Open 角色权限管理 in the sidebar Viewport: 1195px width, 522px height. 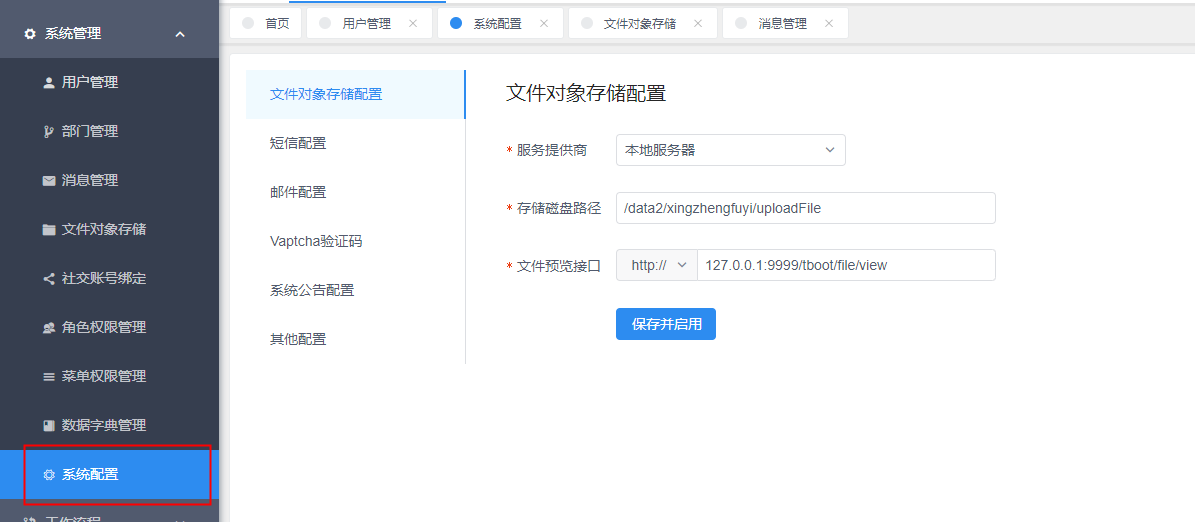click(x=110, y=327)
